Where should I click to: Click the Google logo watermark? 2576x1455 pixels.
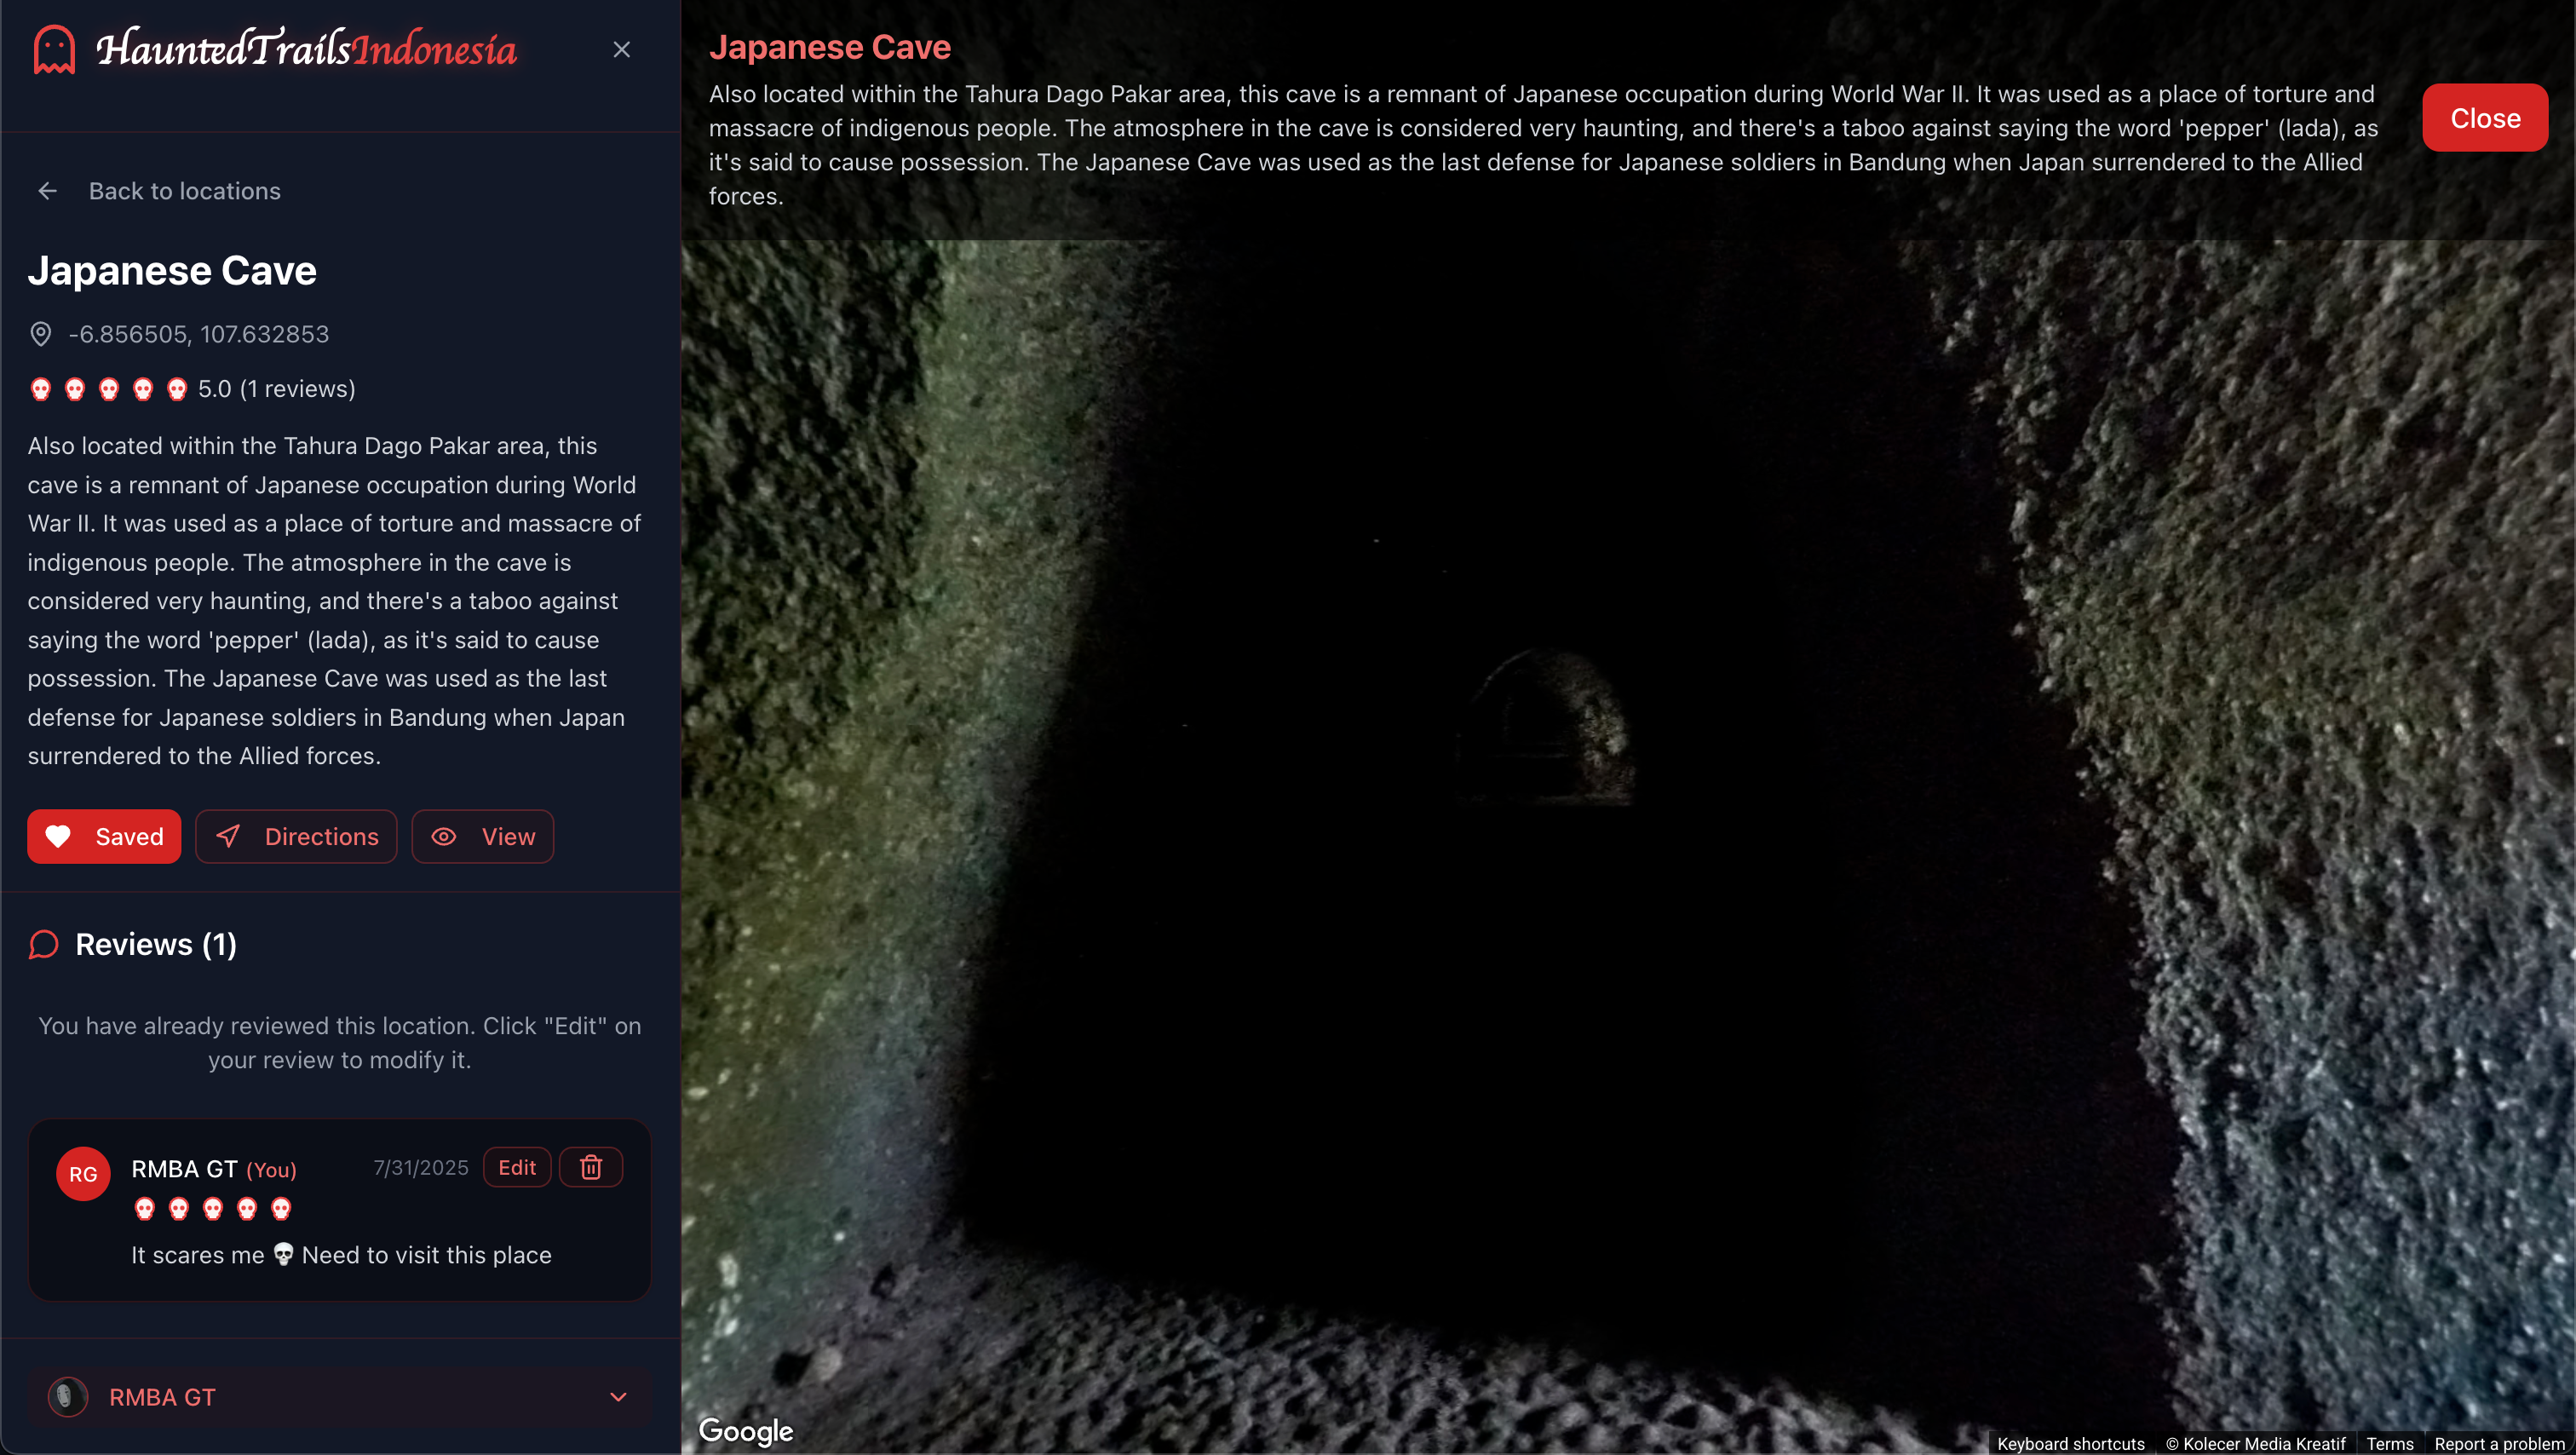pyautogui.click(x=745, y=1430)
